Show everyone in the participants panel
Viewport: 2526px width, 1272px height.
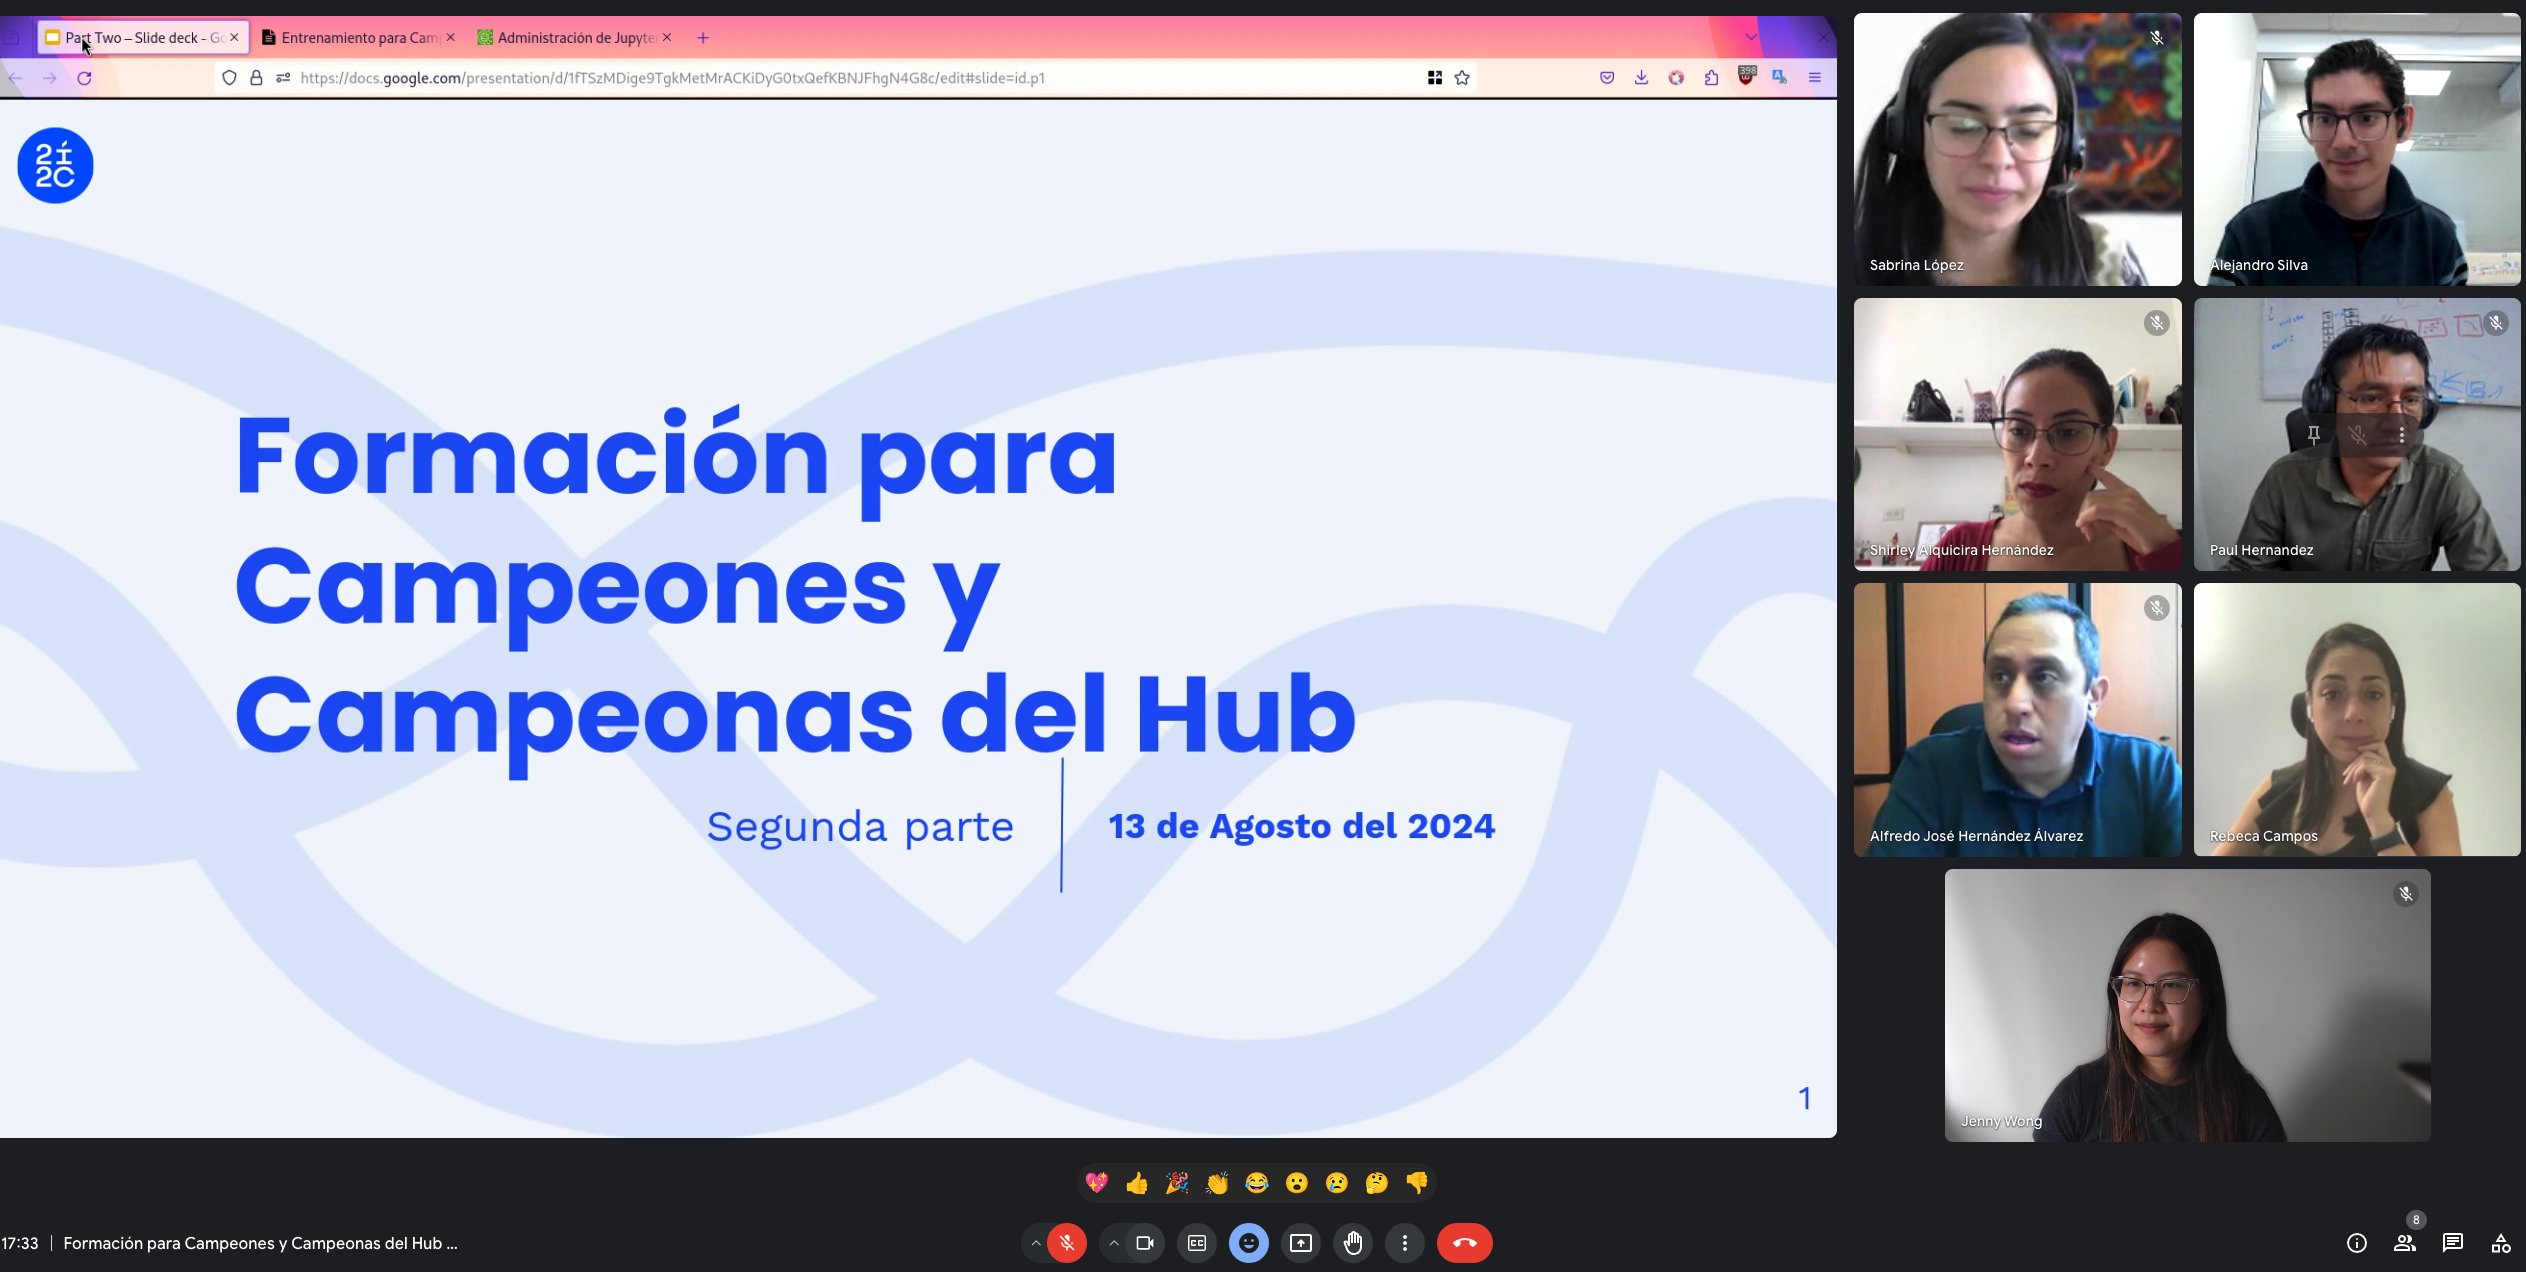coord(2404,1242)
